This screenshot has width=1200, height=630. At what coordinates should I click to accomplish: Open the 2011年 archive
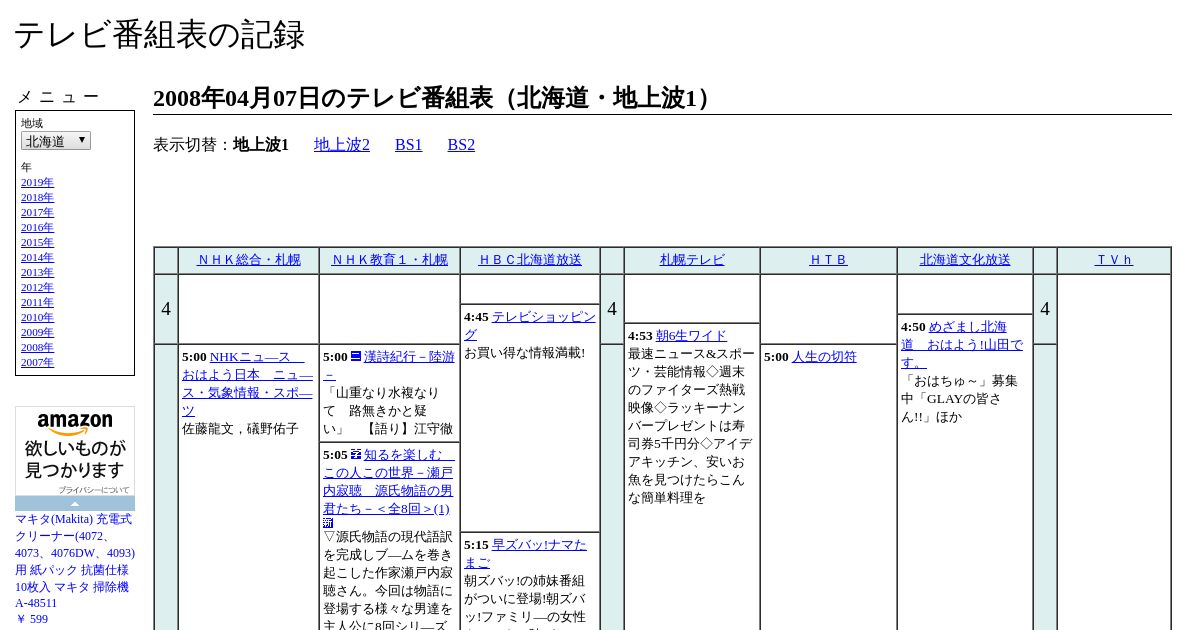pyautogui.click(x=37, y=303)
